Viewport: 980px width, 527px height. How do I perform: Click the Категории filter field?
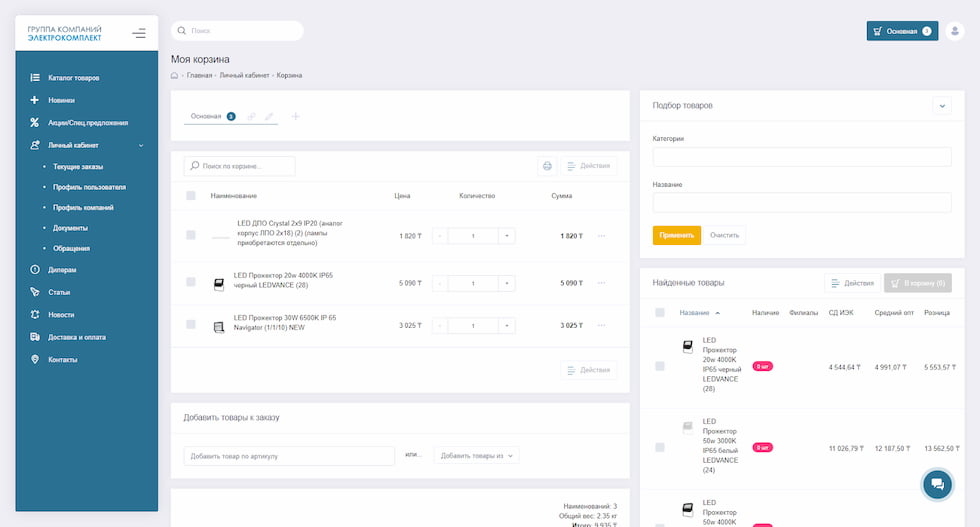pos(802,156)
